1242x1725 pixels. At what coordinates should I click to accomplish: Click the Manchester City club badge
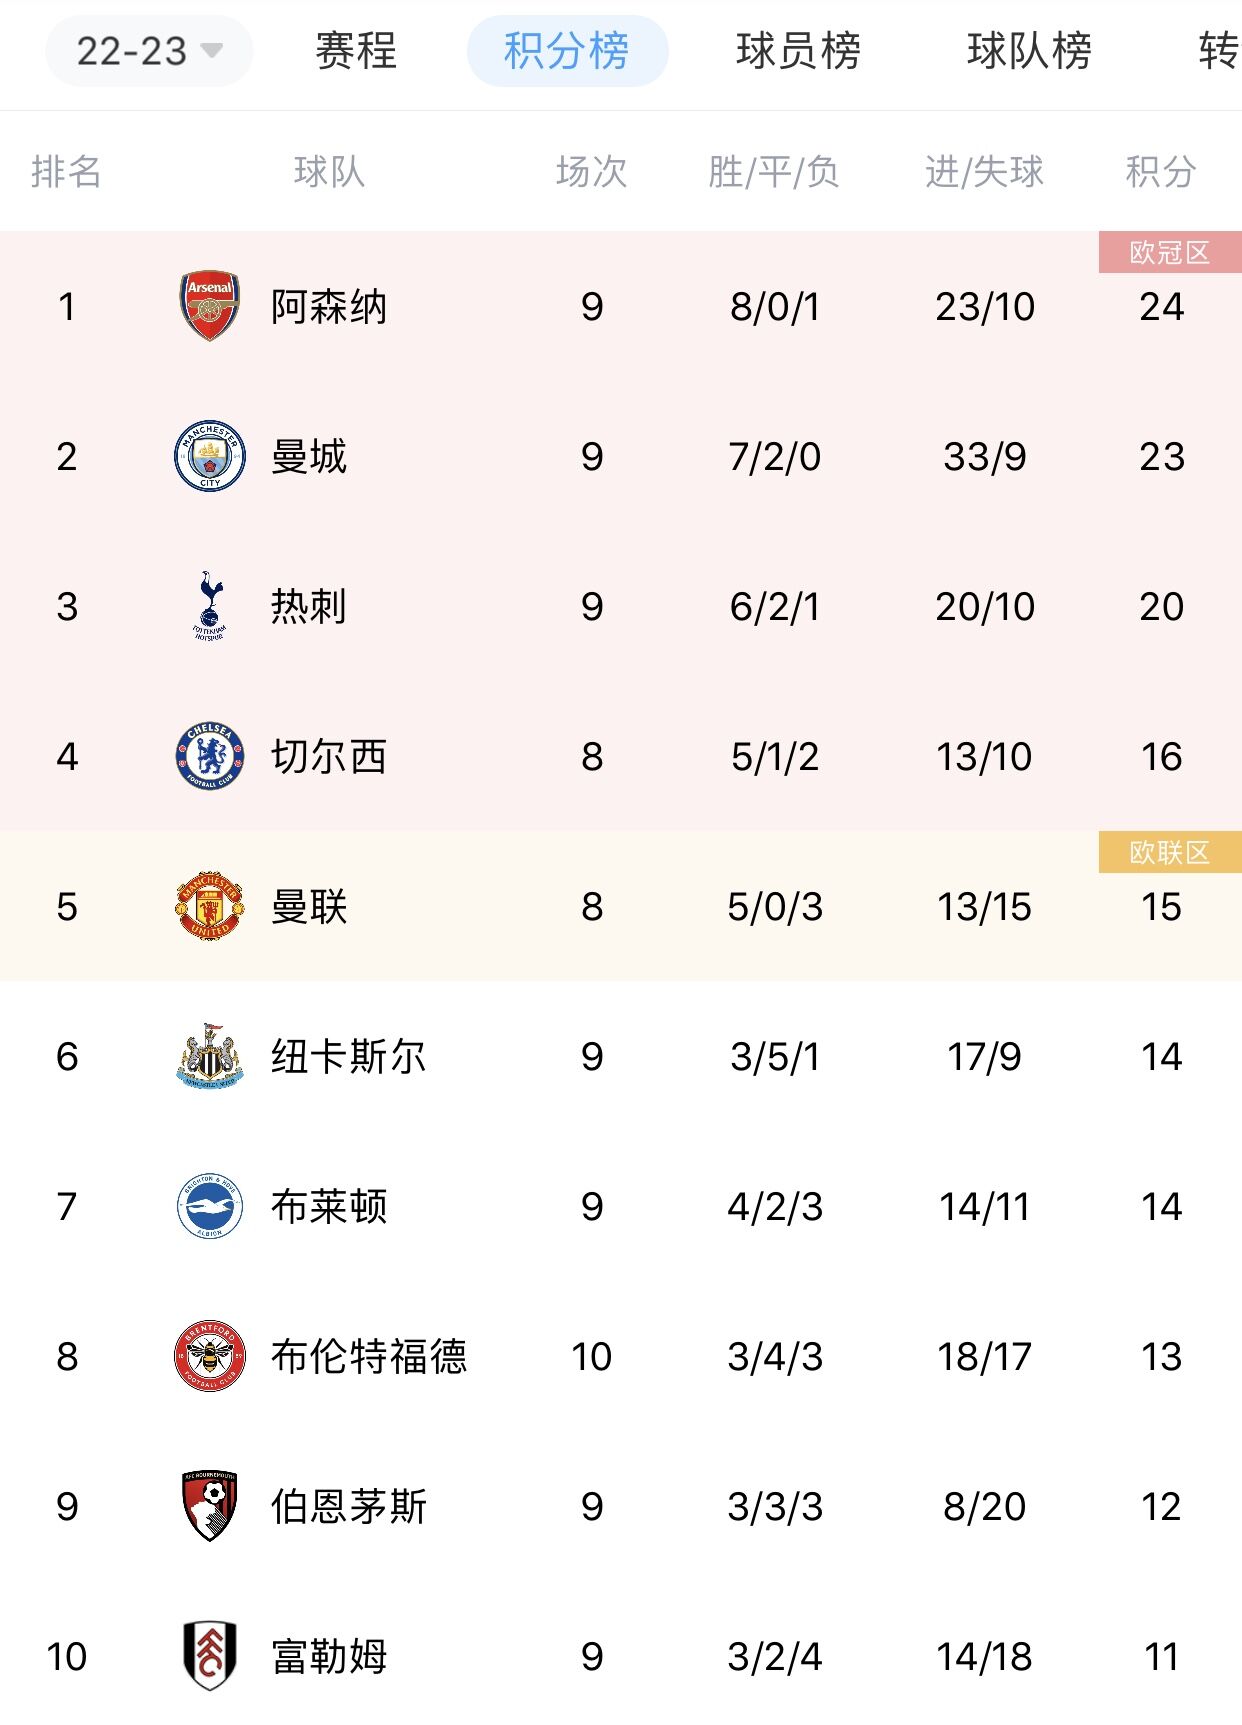[210, 456]
